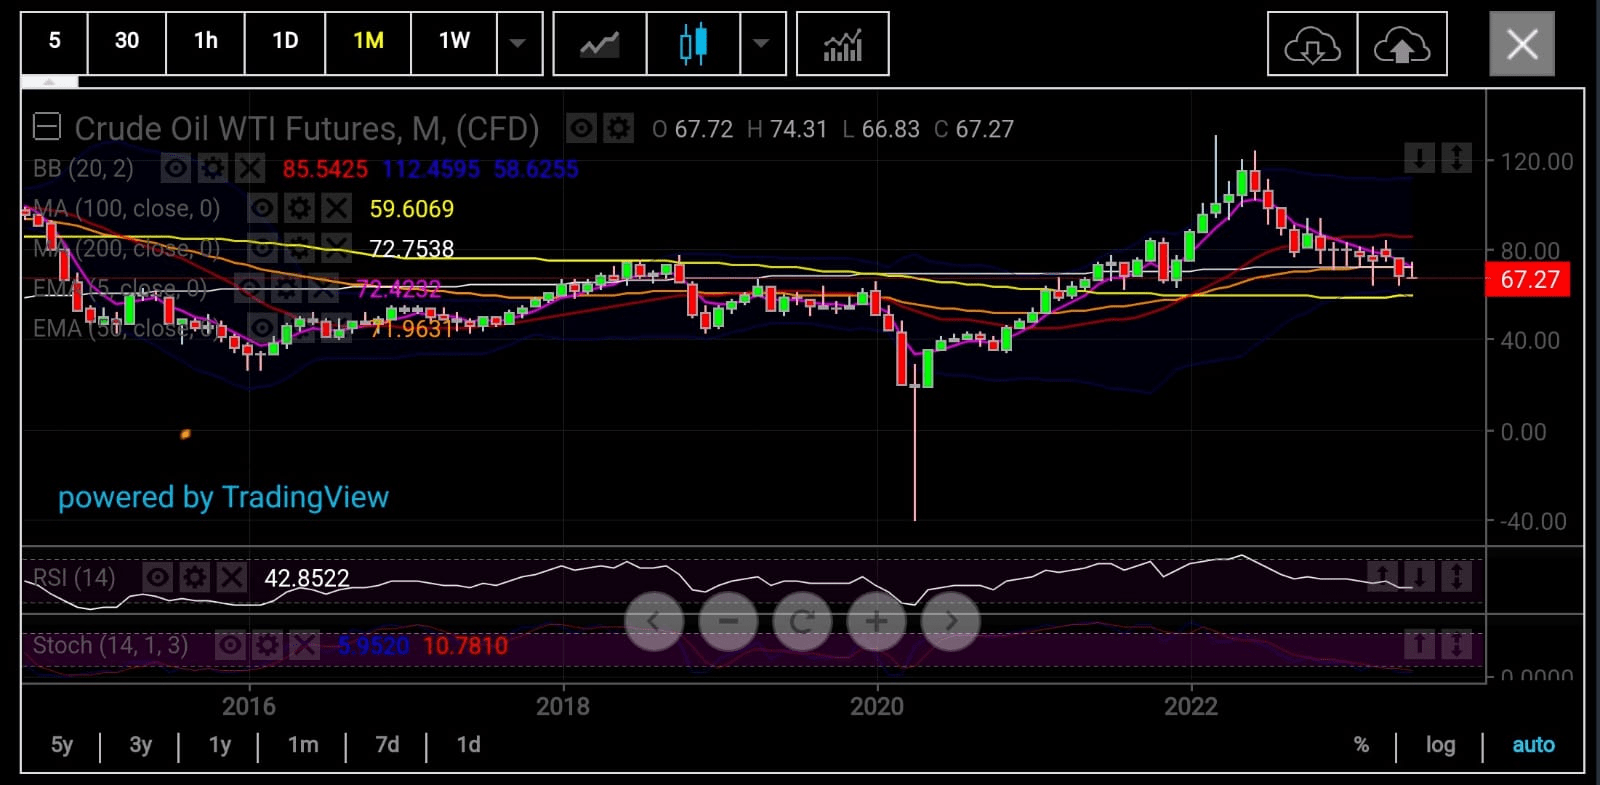Select the 30-minute timeframe tab
Viewport: 1600px width, 785px height.
[127, 43]
